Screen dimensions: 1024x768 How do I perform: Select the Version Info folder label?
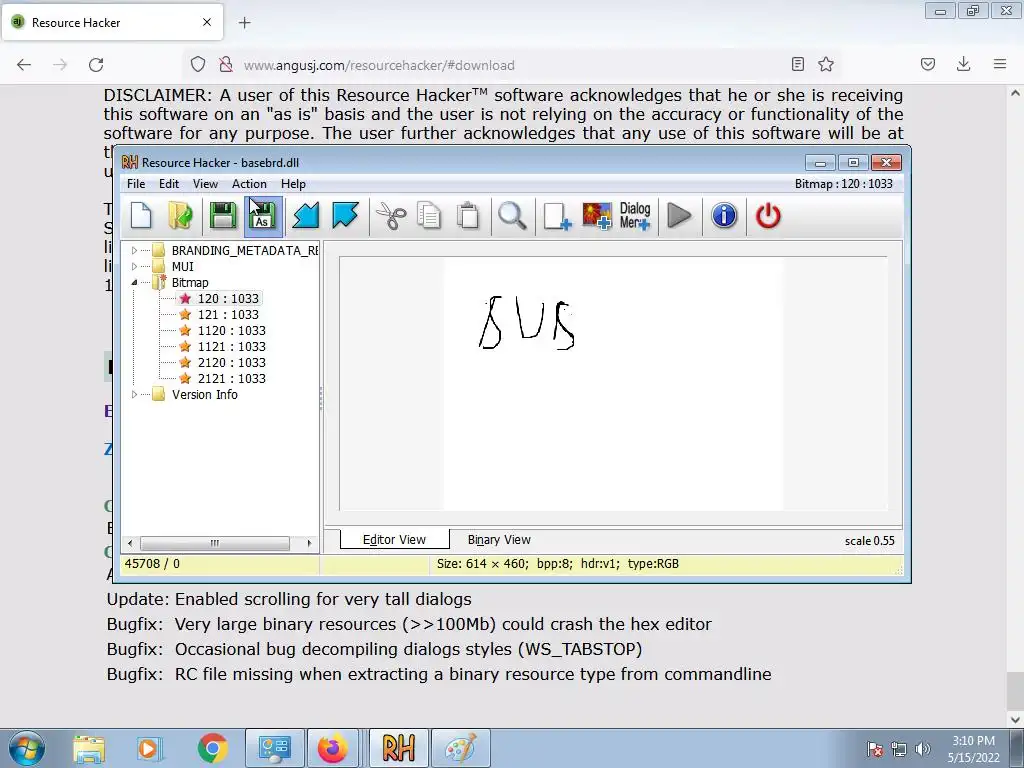(204, 394)
